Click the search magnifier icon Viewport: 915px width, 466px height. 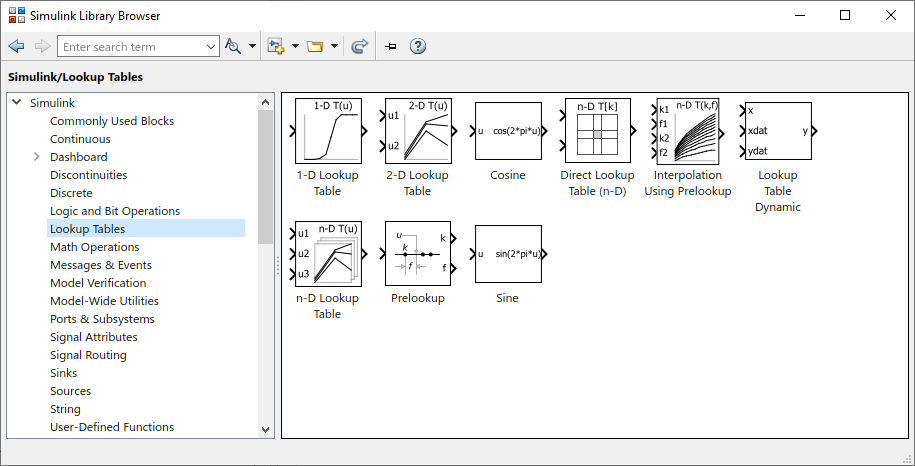[233, 47]
